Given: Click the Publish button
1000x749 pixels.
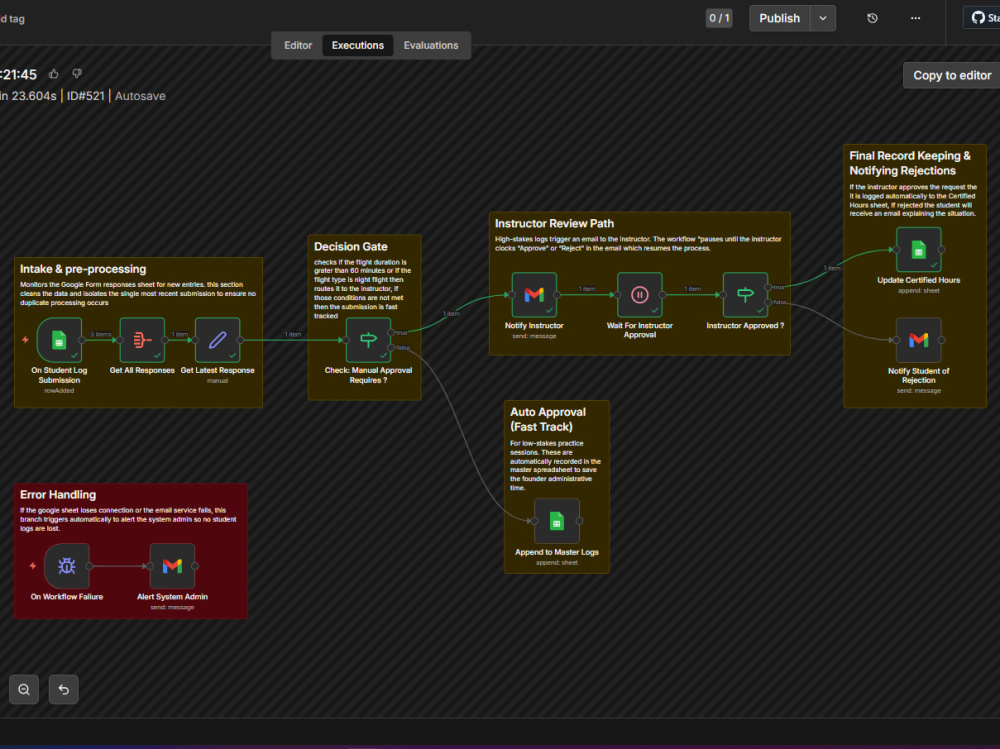Looking at the screenshot, I should point(779,19).
